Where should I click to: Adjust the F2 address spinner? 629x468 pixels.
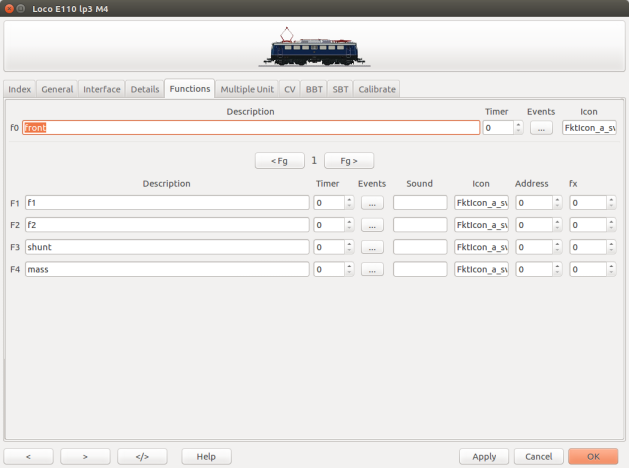(x=536, y=225)
